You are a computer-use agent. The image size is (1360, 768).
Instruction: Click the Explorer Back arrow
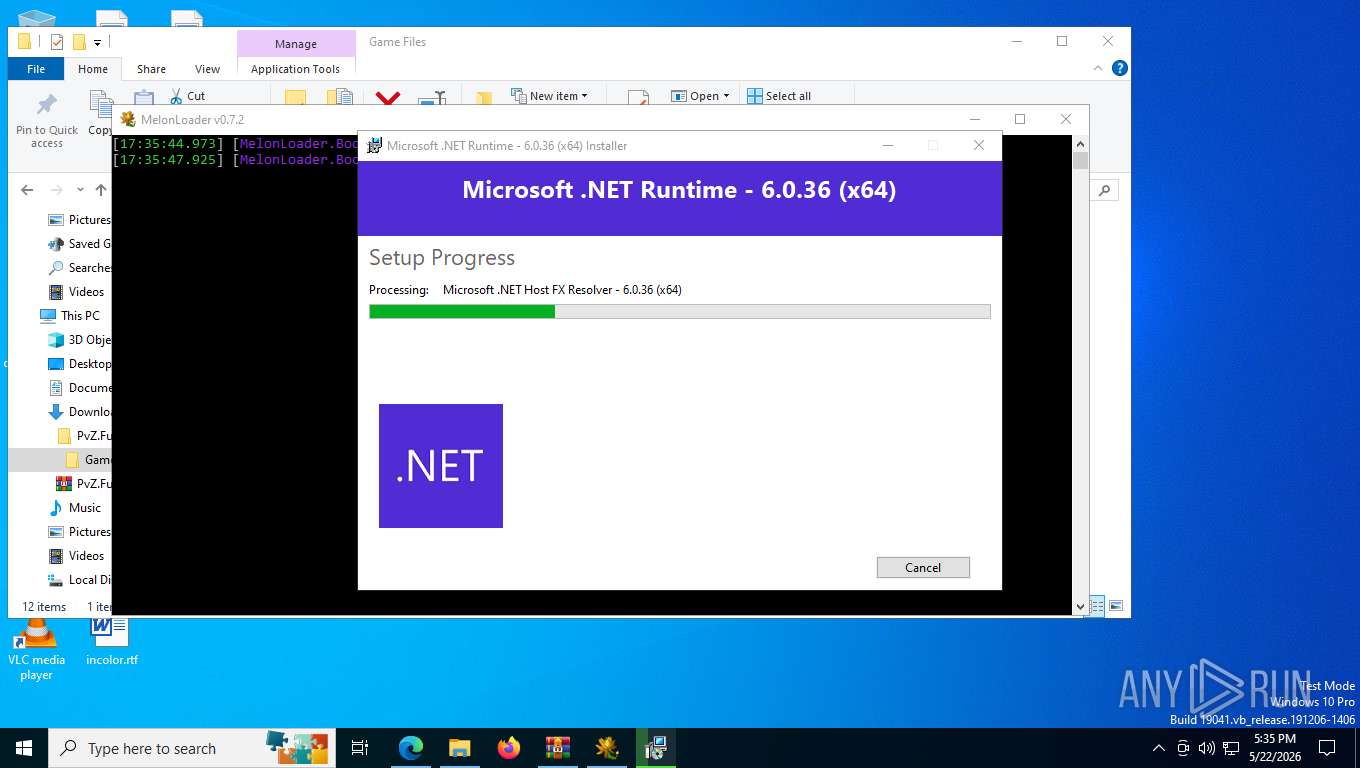(x=27, y=190)
